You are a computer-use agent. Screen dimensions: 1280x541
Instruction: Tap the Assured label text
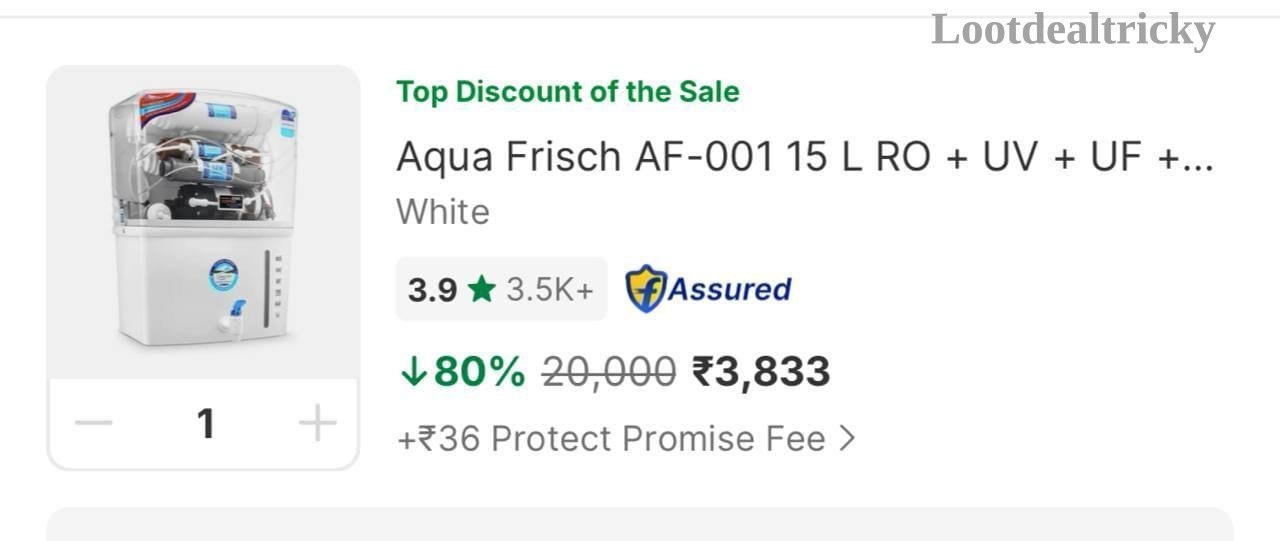(x=728, y=290)
